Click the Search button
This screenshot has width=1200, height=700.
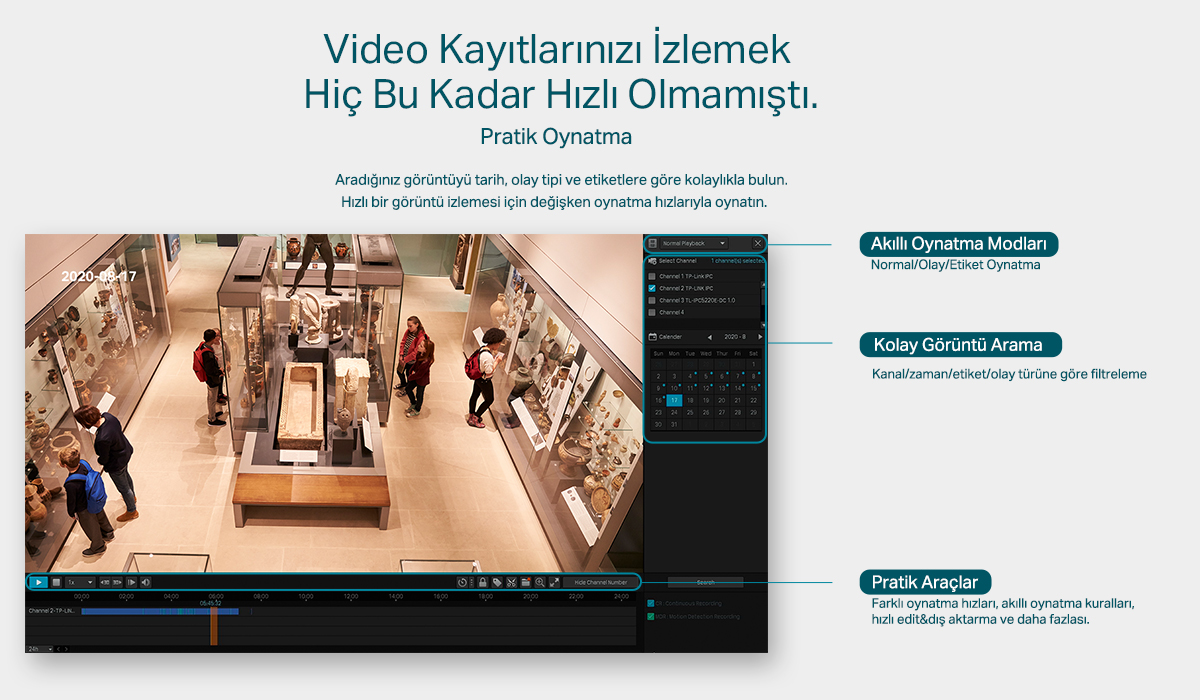705,582
